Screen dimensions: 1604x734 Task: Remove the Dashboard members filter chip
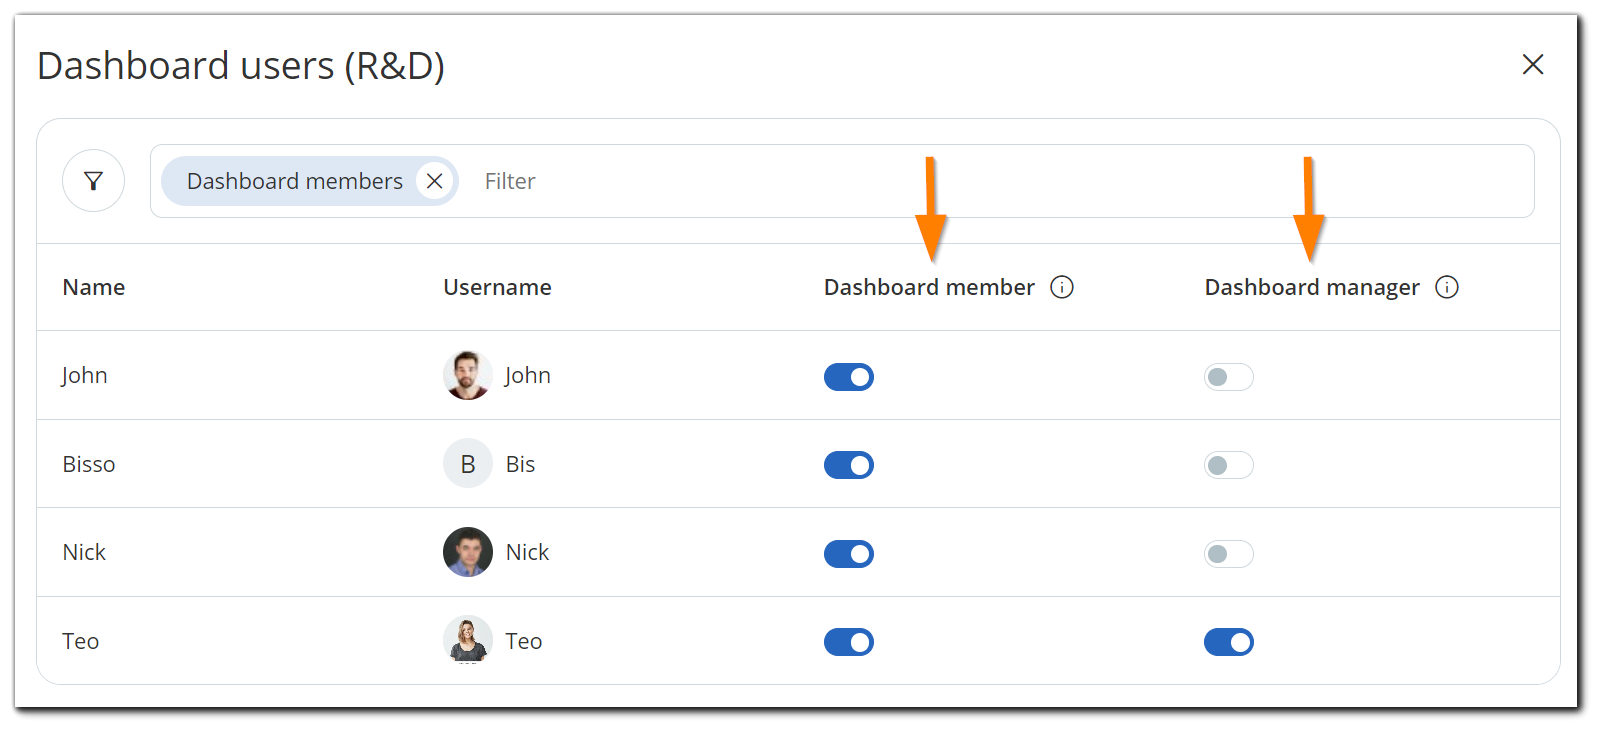pos(435,181)
